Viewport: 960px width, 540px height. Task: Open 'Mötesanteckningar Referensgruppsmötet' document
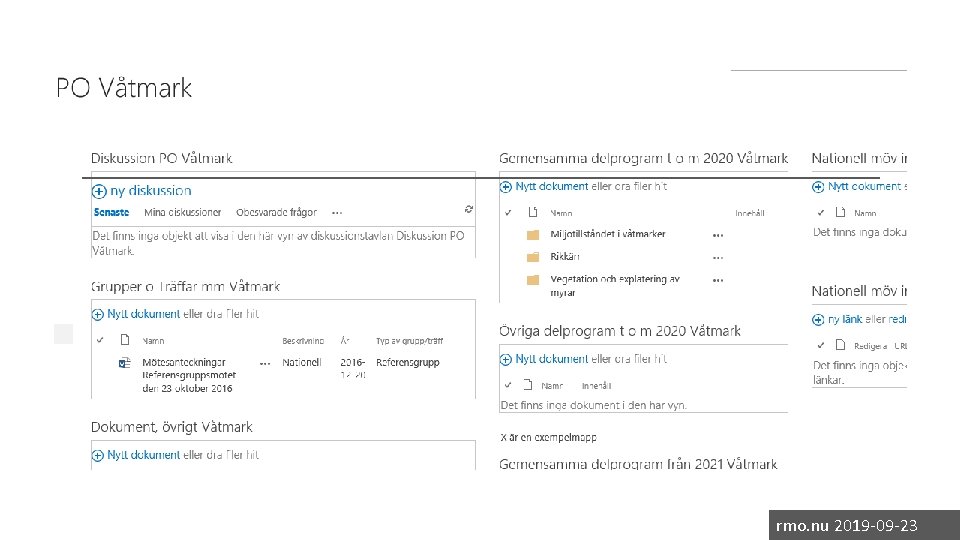[x=189, y=375]
